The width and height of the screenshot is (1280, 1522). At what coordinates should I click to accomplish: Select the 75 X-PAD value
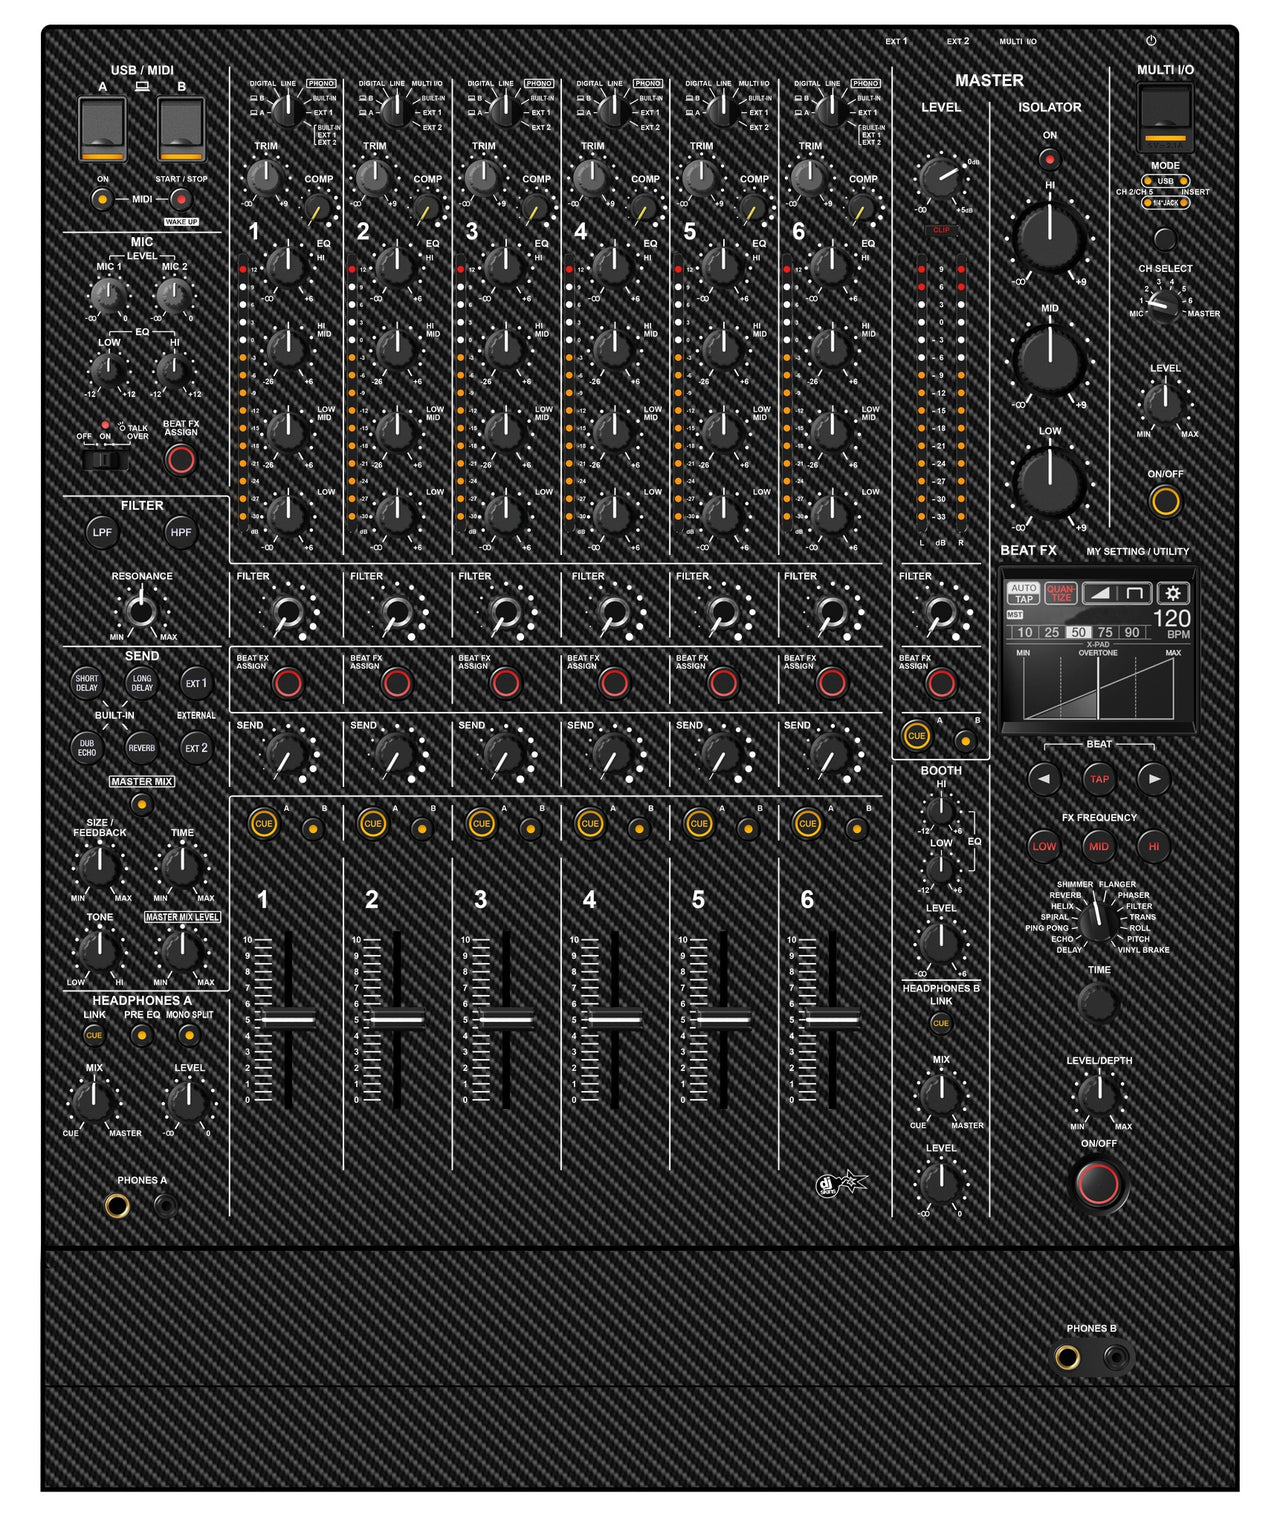click(x=1105, y=632)
